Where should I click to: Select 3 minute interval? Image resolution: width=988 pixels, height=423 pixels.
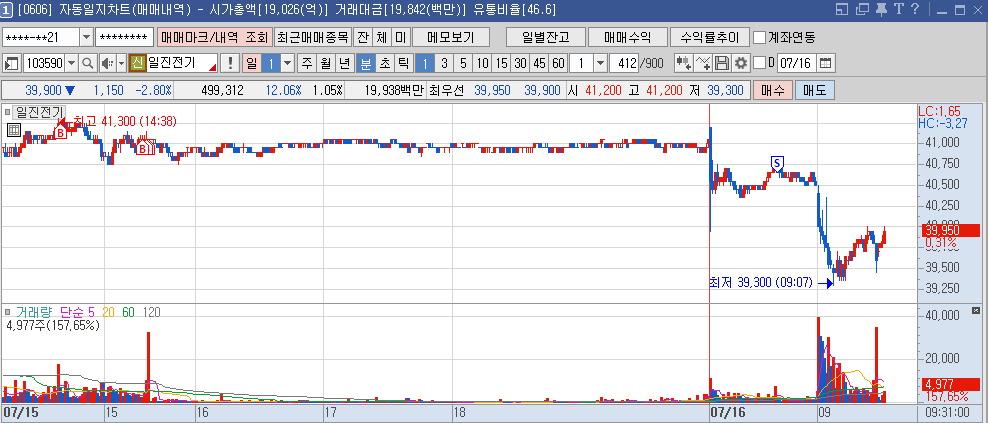coord(444,63)
